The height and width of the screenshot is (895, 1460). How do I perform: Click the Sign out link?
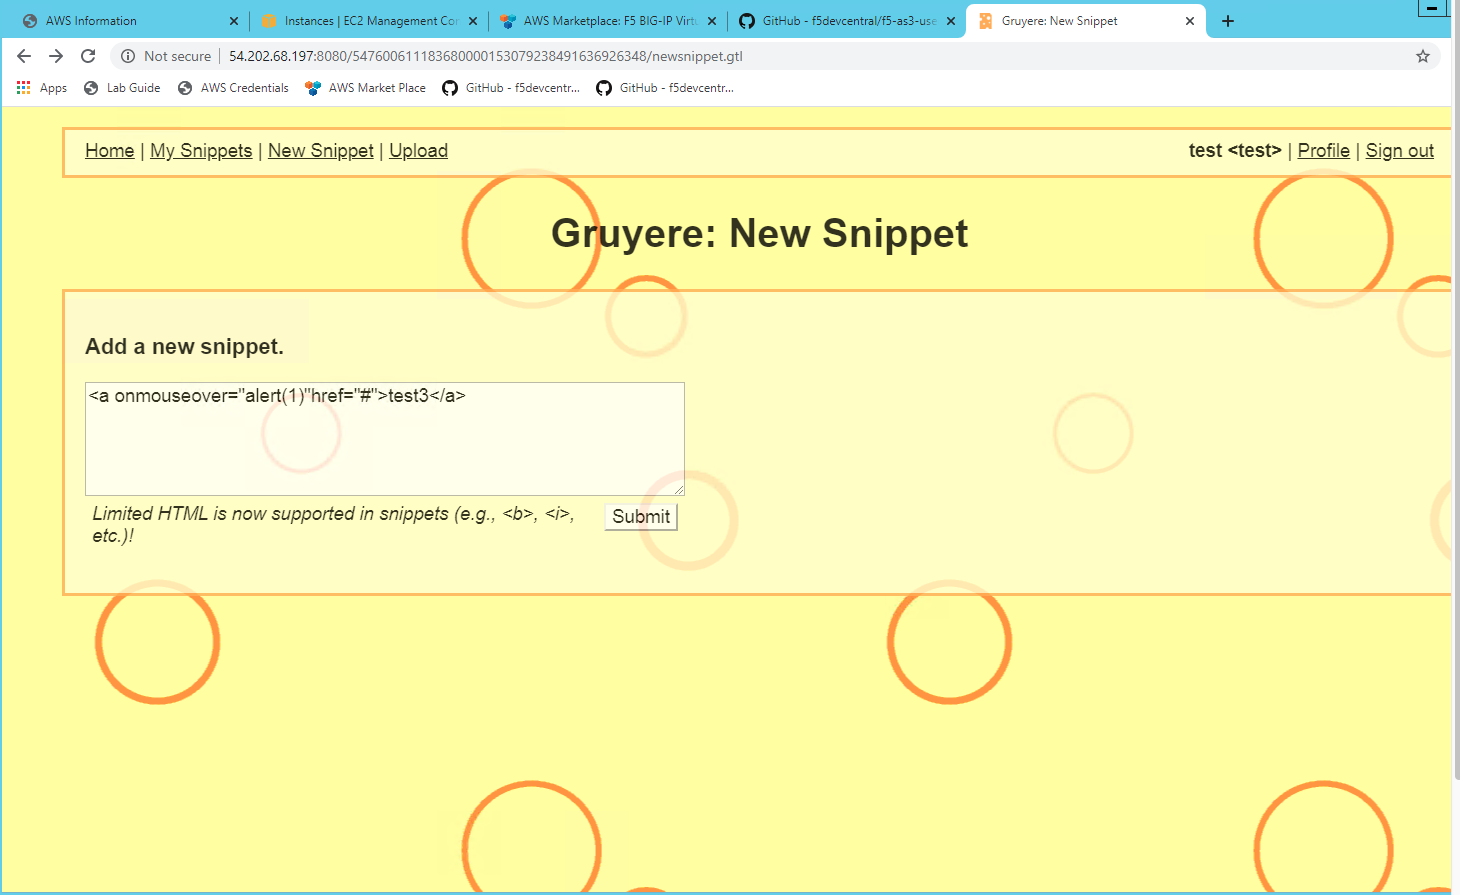(x=1399, y=151)
